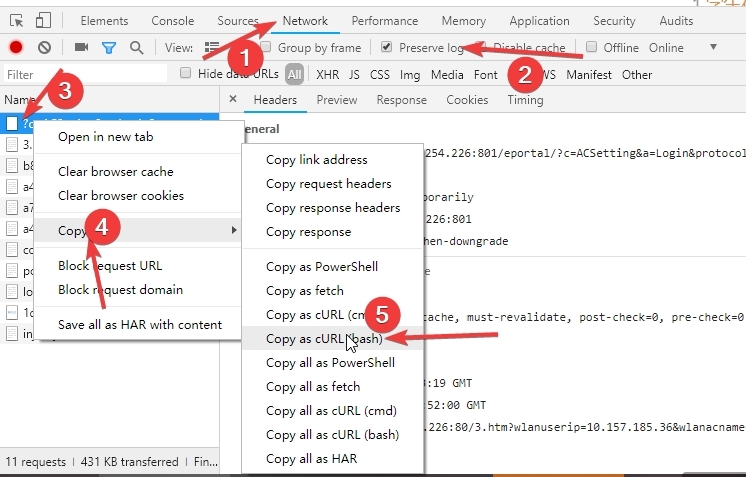Choose Save all as HAR with content
746x477 pixels.
coord(138,325)
